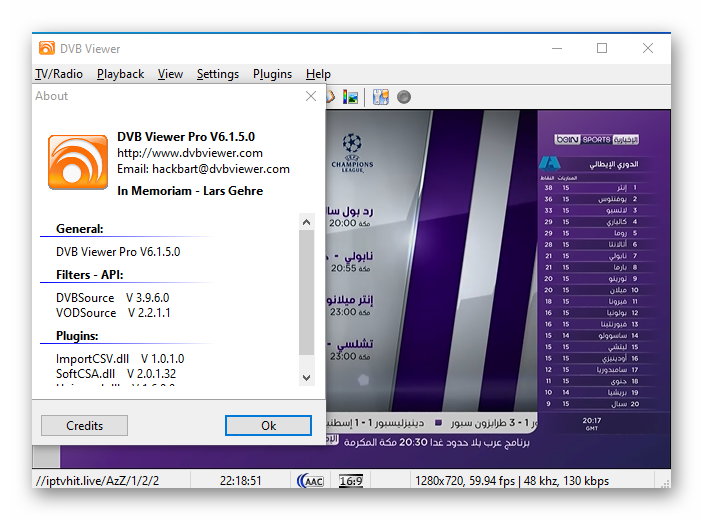
Task: Close the DVB Viewer main window
Action: pyautogui.click(x=647, y=48)
